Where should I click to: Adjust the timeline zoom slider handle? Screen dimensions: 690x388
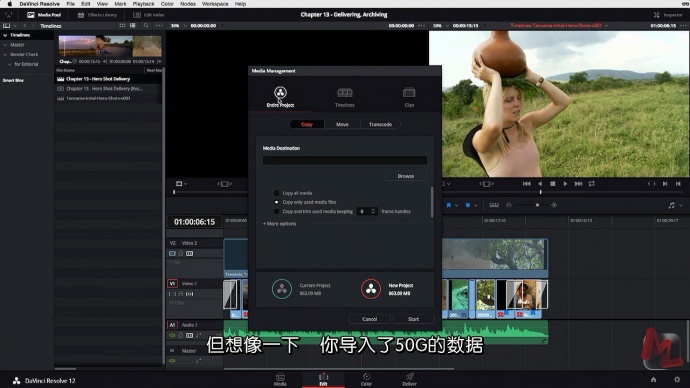(x=537, y=205)
